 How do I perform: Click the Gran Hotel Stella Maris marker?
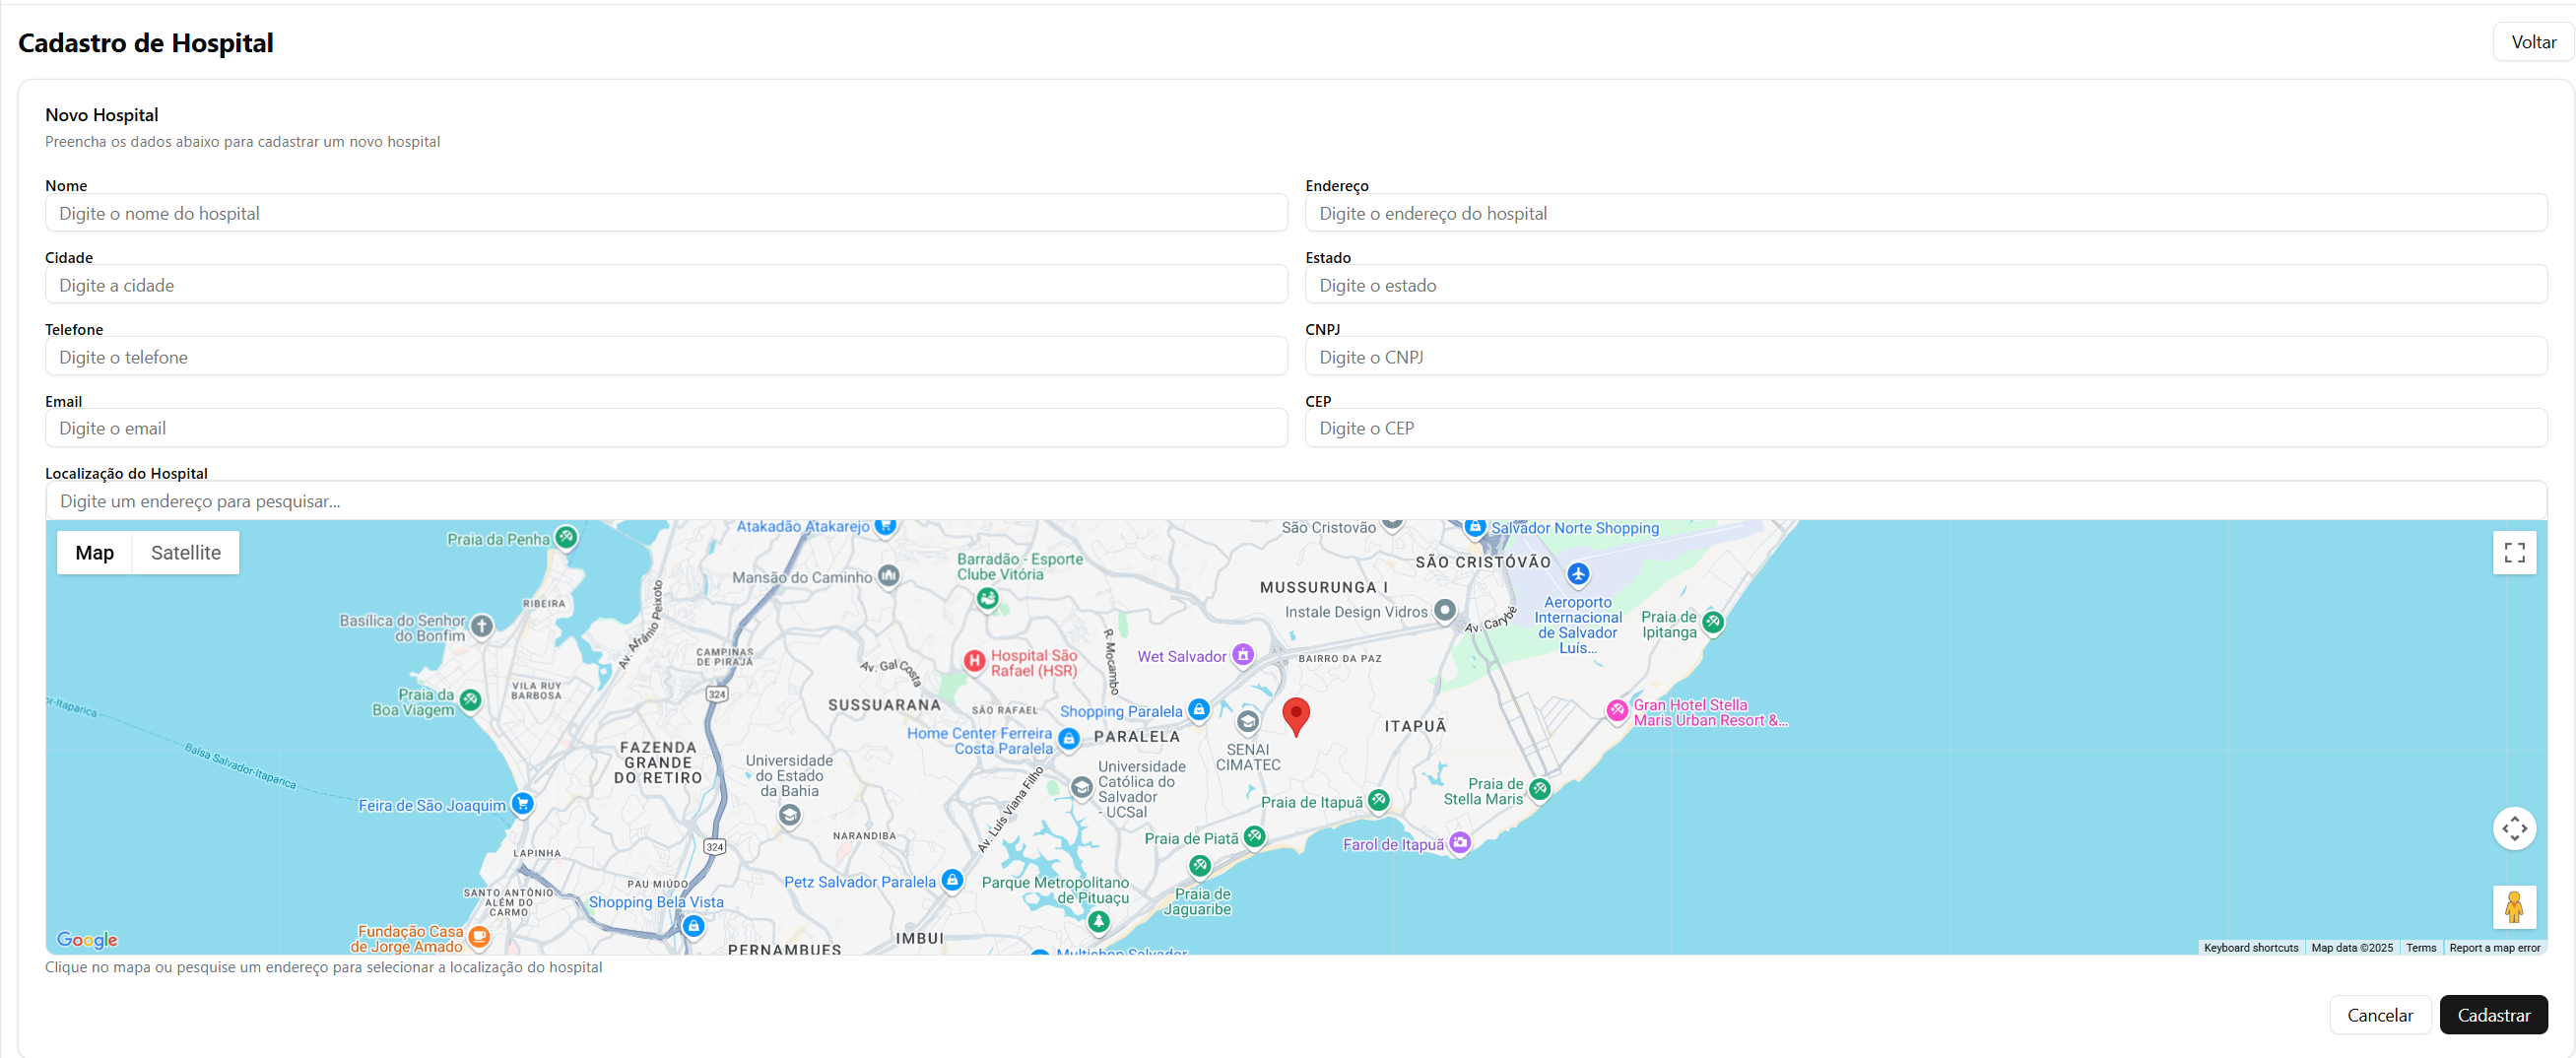(x=1617, y=711)
